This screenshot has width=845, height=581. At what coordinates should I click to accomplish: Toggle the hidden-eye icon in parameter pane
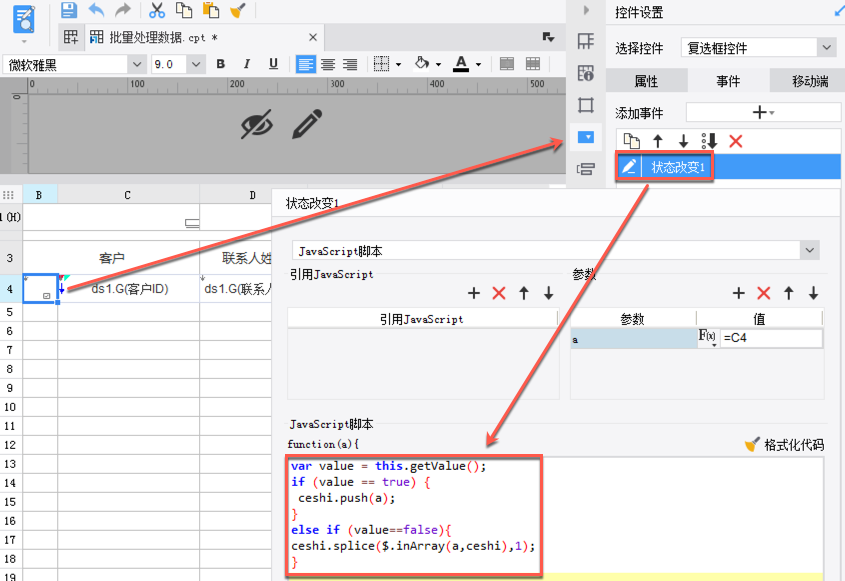pyautogui.click(x=257, y=124)
